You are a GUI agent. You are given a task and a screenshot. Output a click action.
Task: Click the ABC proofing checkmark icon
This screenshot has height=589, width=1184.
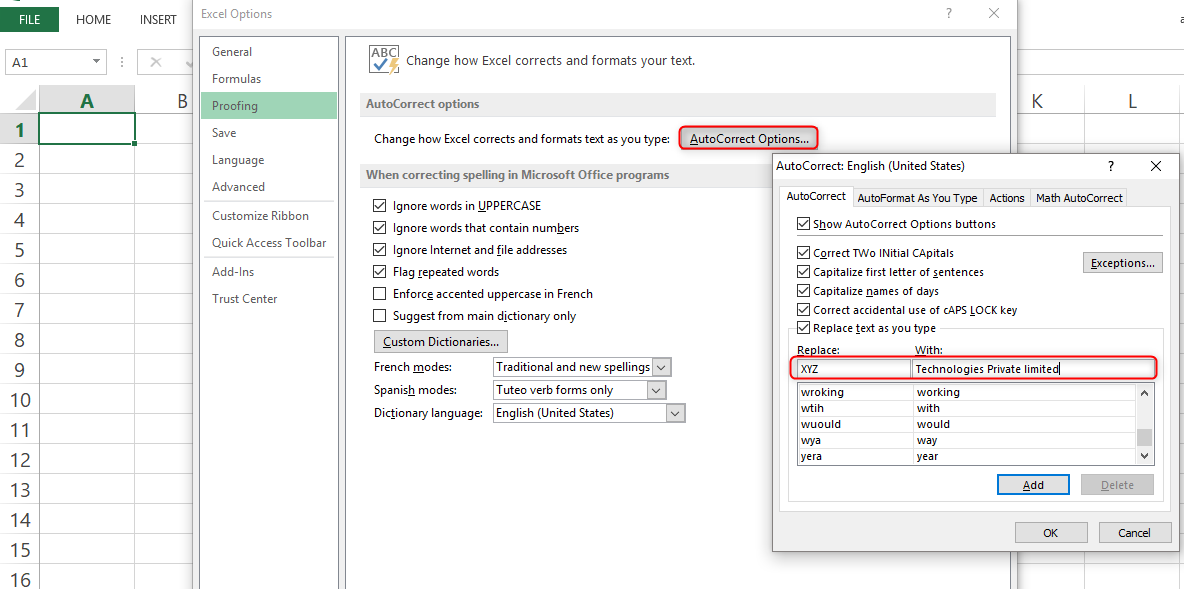point(383,59)
